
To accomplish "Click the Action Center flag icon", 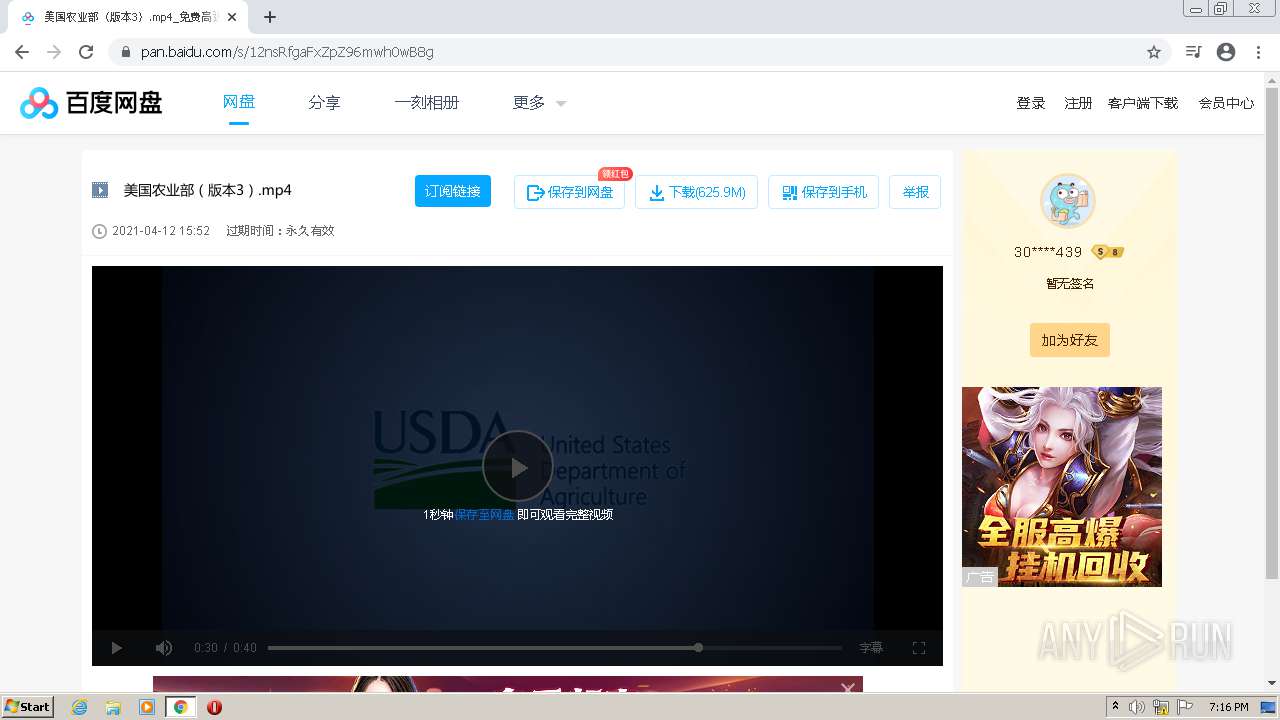I will 1186,707.
